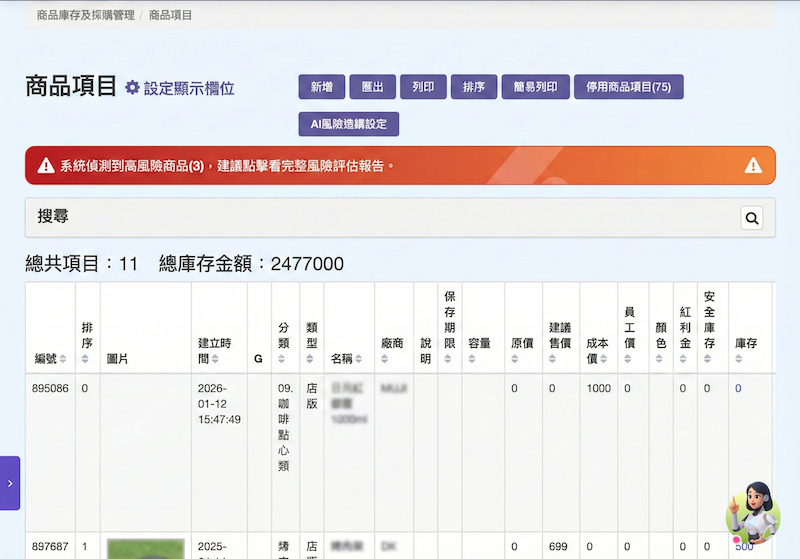Open the AI assistant avatar

click(x=753, y=513)
